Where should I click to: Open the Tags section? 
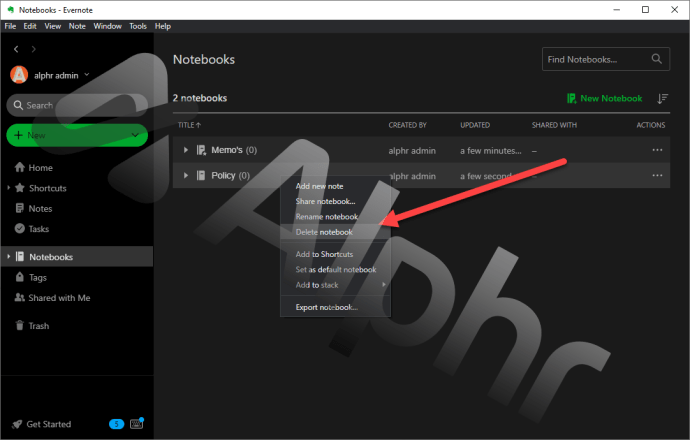pos(31,277)
